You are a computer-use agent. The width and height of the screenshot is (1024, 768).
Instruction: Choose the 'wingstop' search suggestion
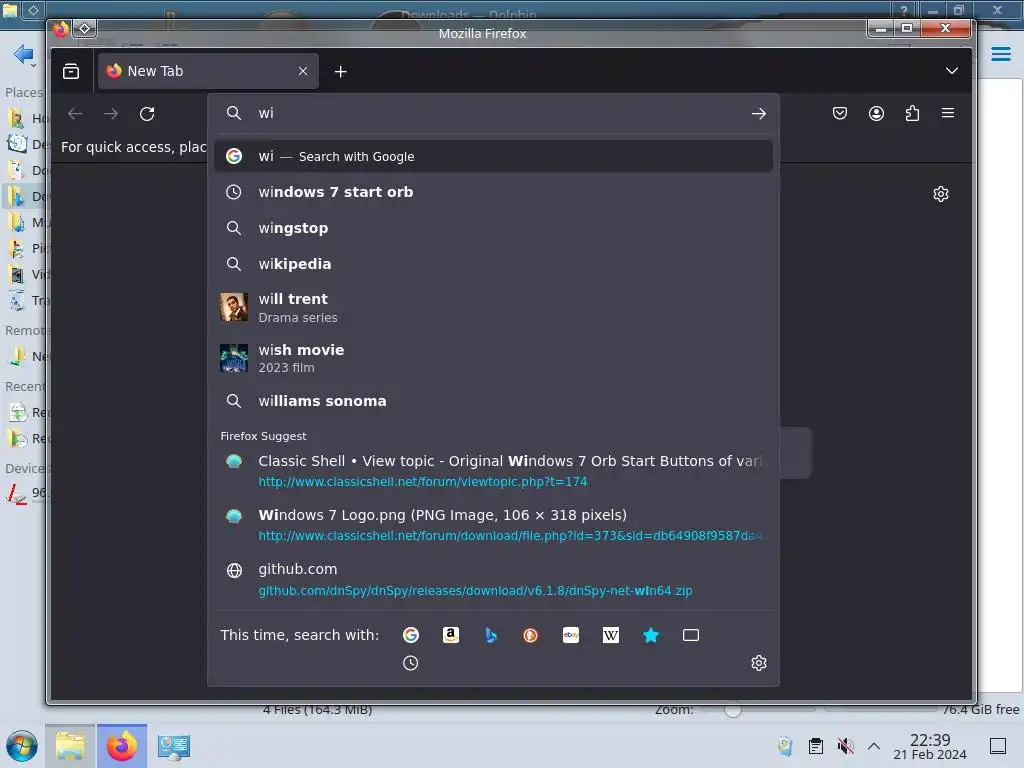coord(493,228)
